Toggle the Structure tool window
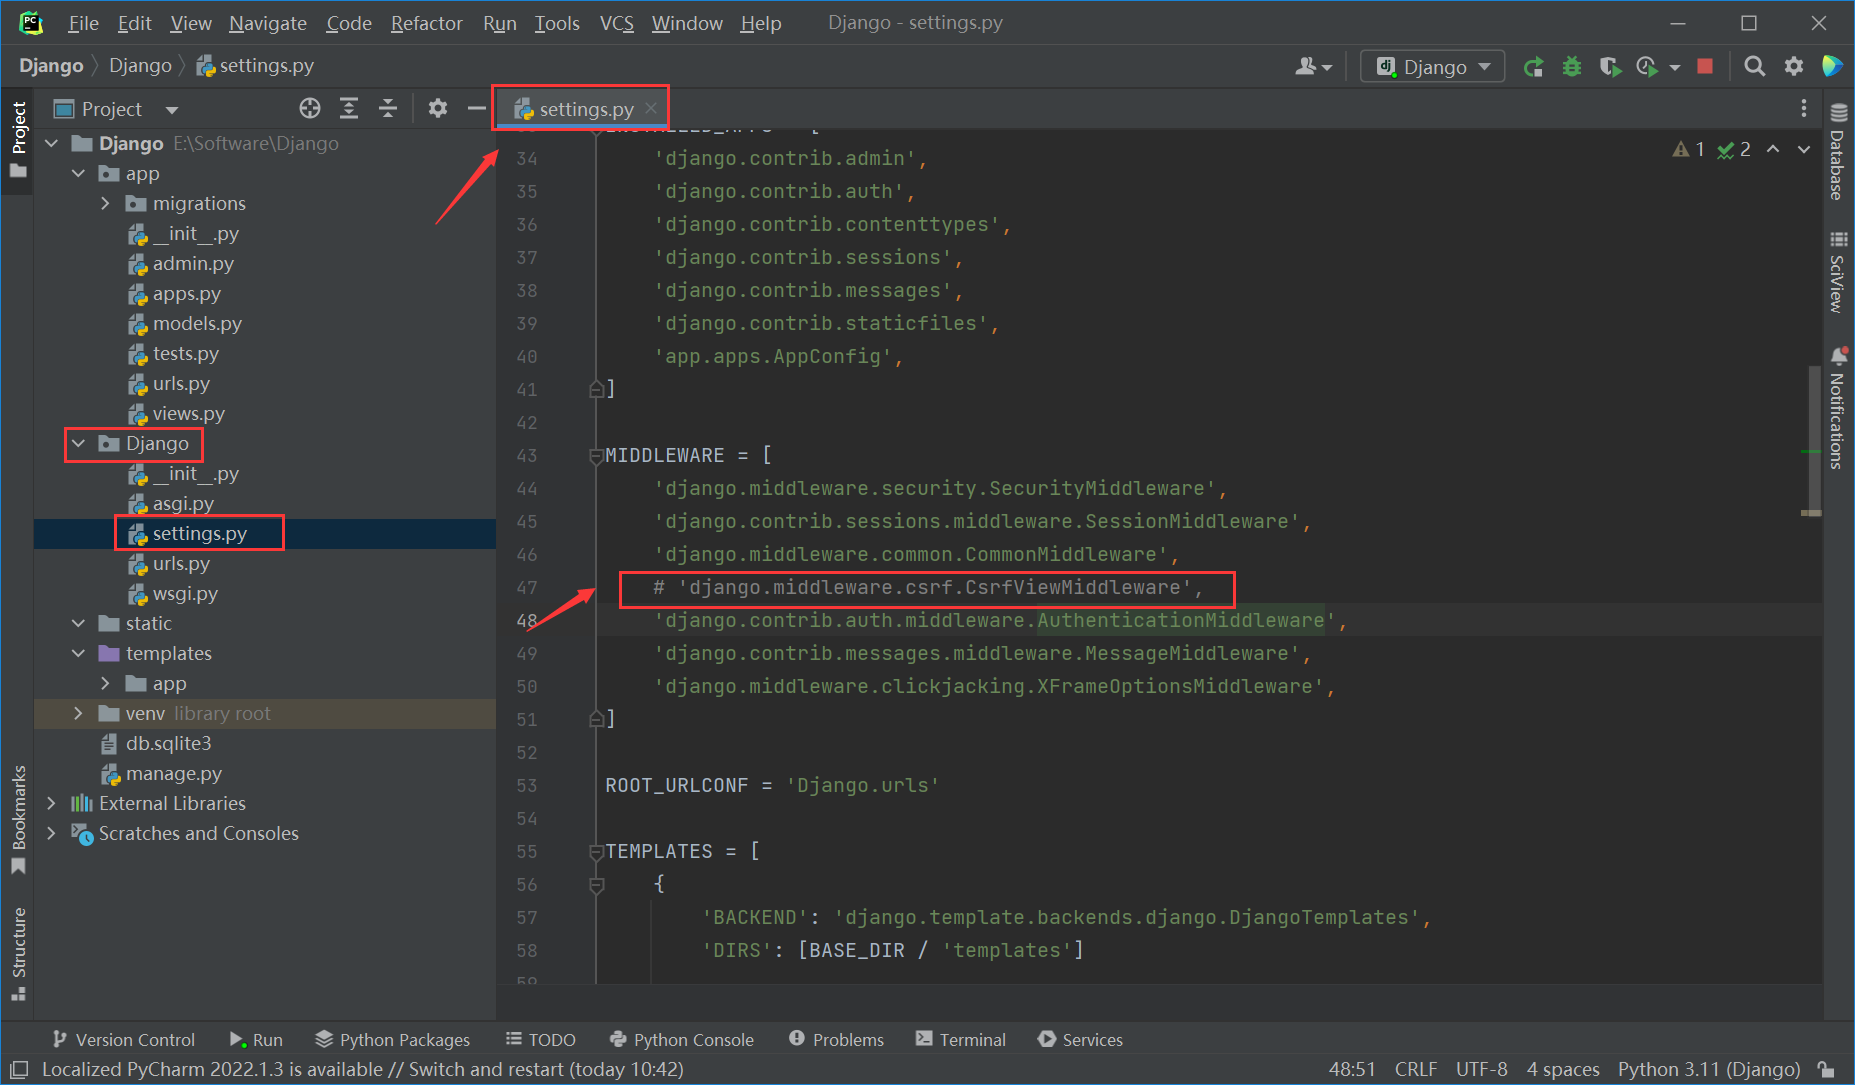 [18, 953]
